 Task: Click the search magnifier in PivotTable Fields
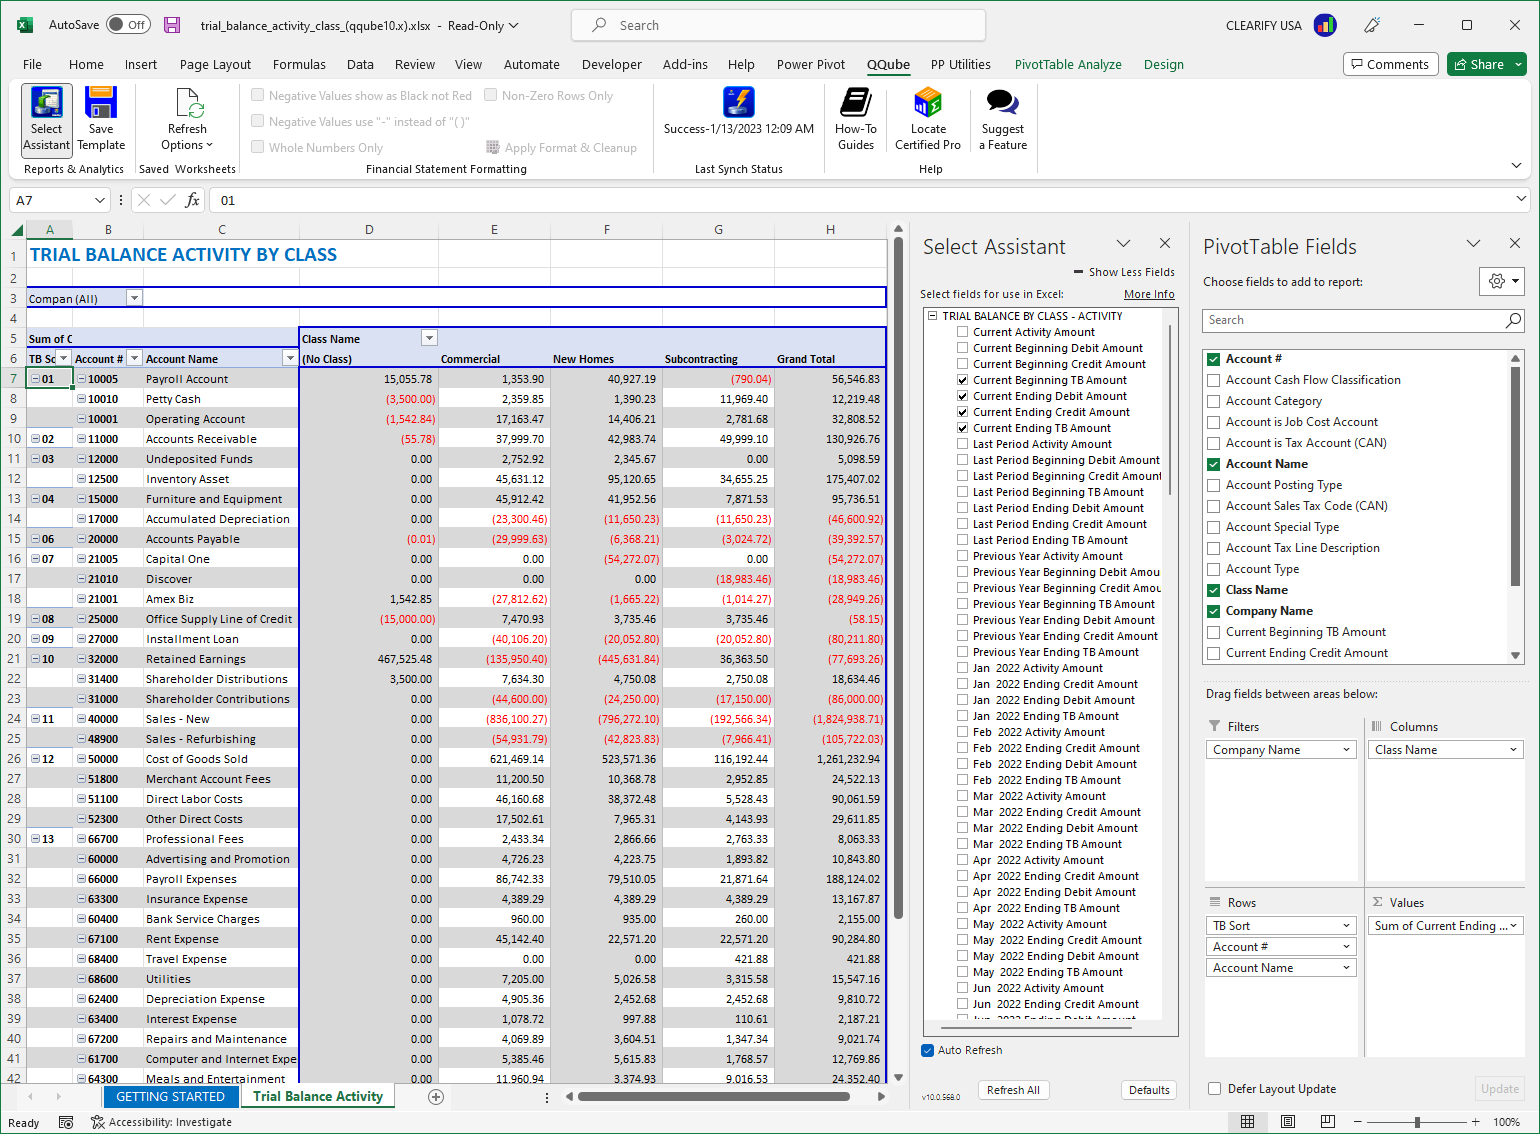click(x=1513, y=320)
